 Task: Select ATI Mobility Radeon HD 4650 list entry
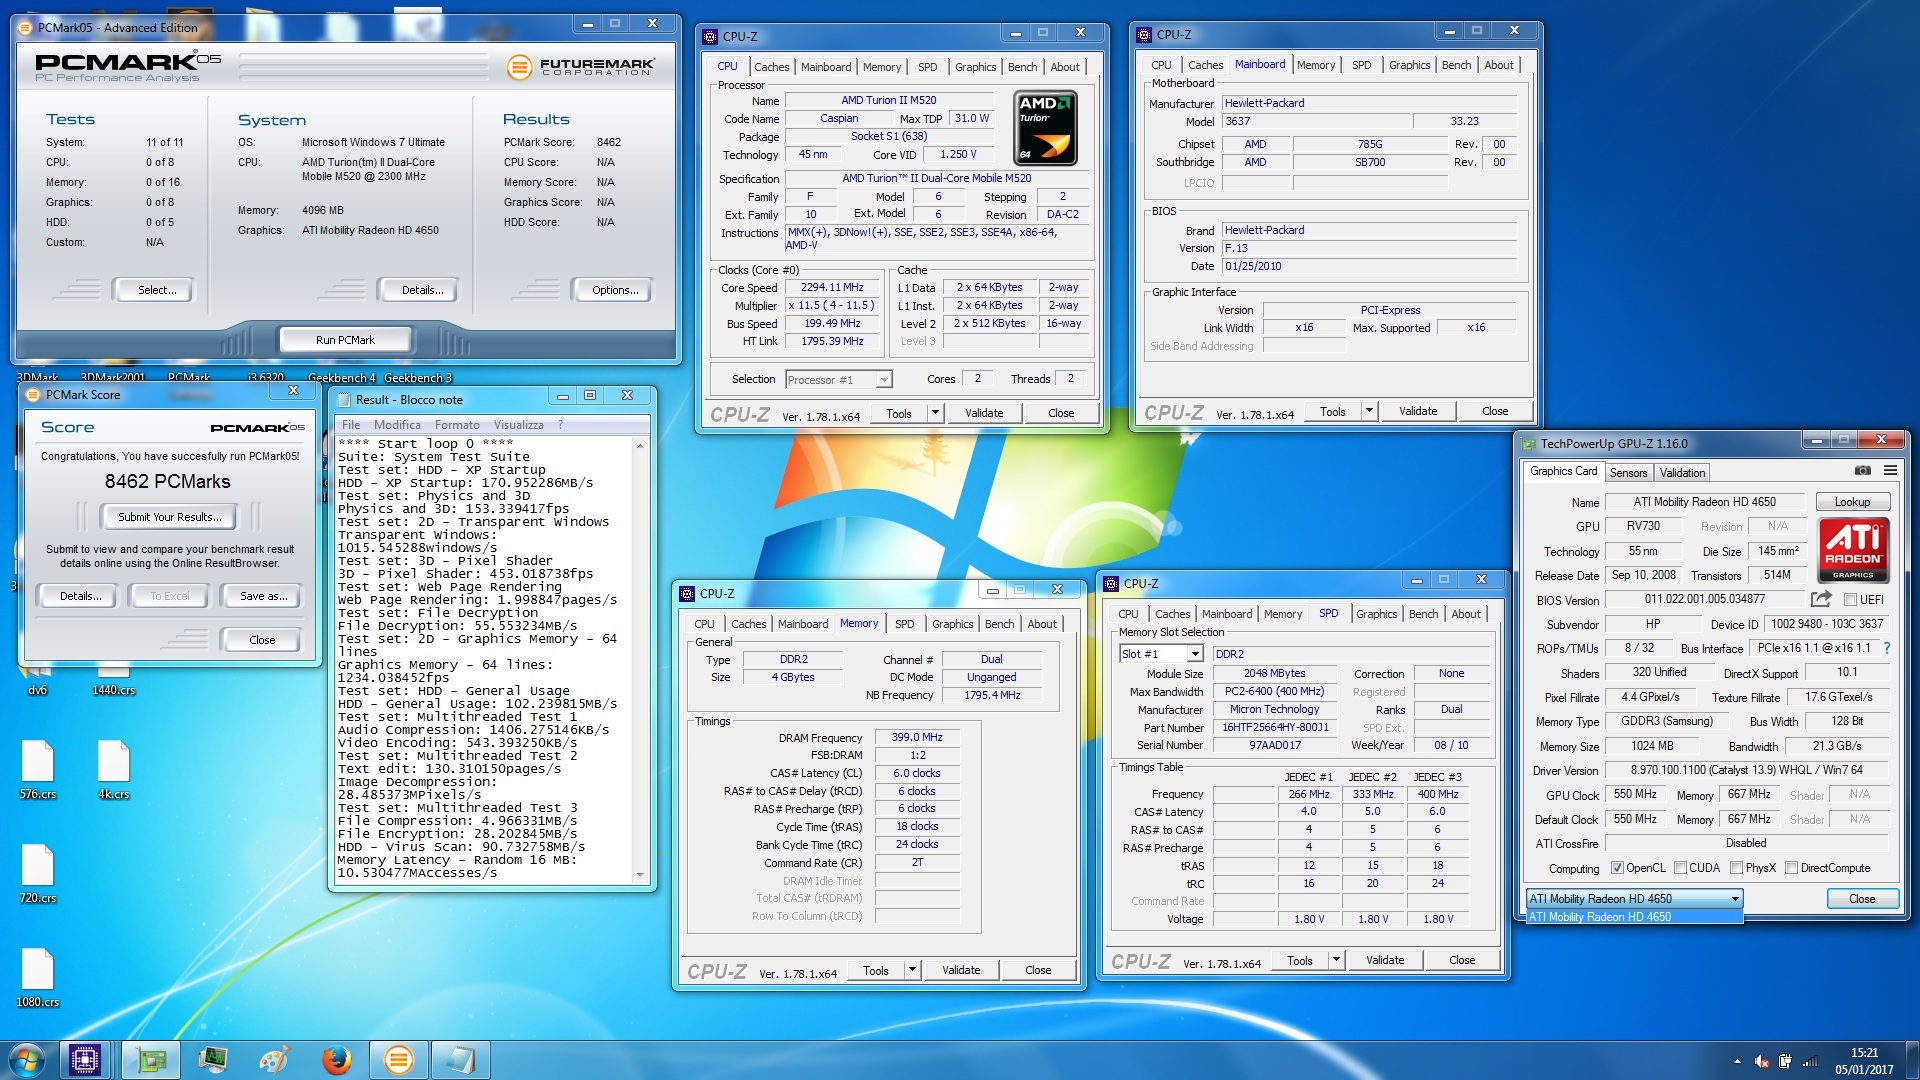coord(1634,917)
